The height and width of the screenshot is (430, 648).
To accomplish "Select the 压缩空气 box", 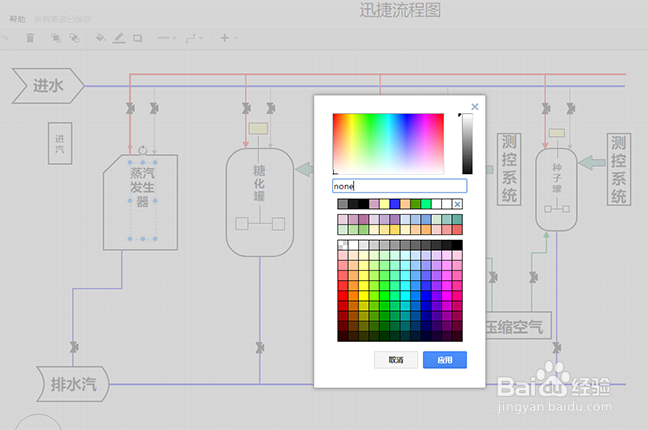I will coord(518,326).
